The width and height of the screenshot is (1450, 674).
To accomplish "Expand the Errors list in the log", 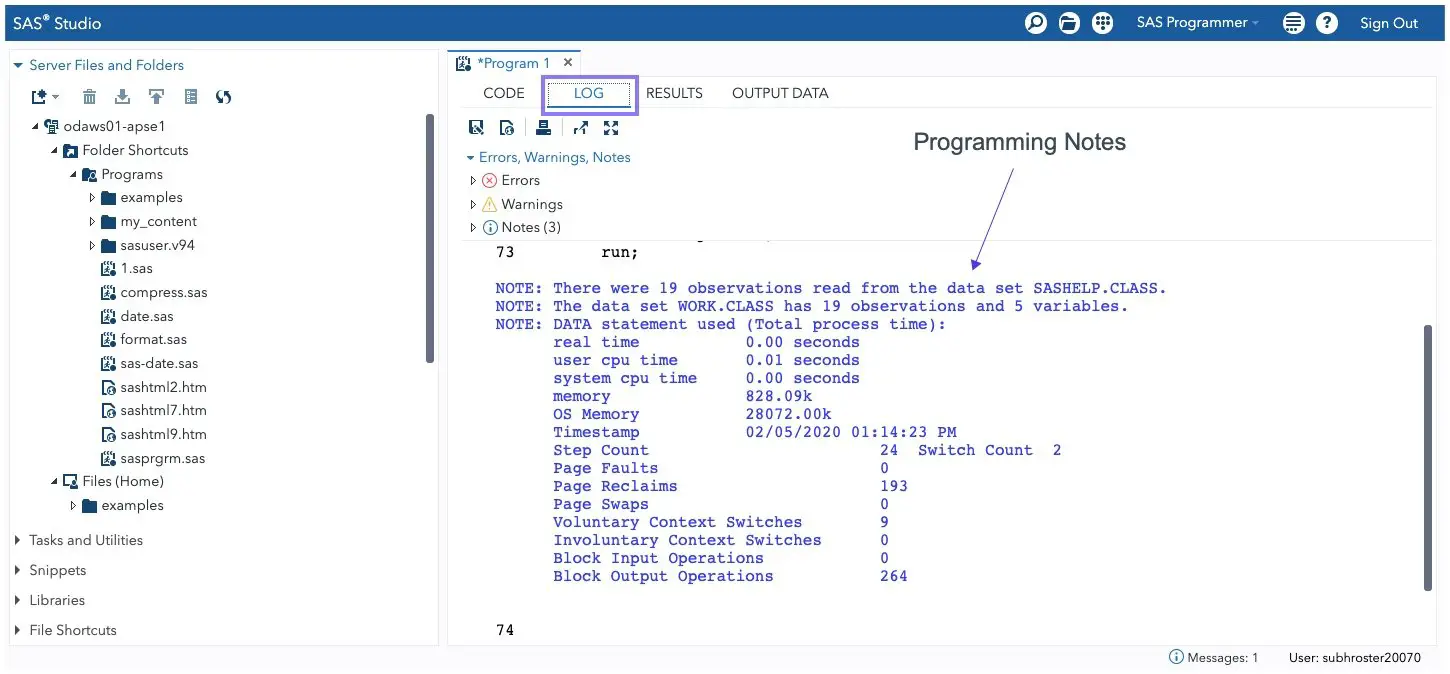I will click(x=474, y=181).
